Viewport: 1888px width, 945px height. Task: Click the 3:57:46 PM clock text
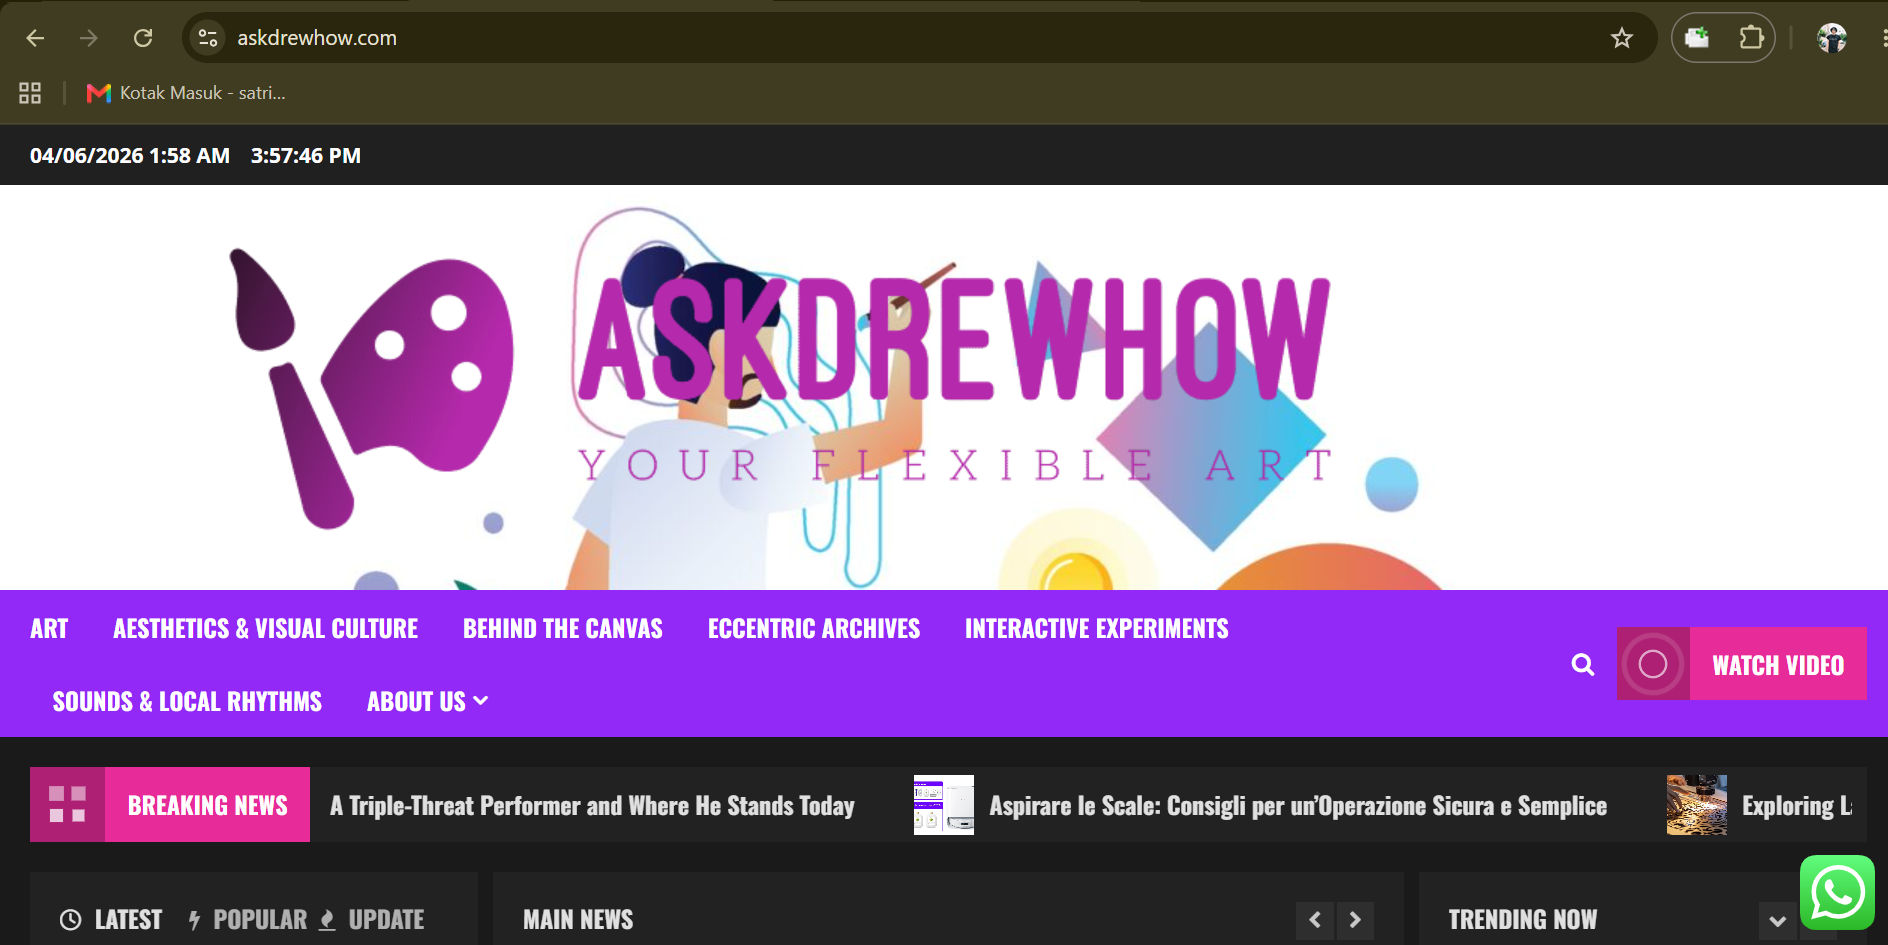[x=306, y=156]
